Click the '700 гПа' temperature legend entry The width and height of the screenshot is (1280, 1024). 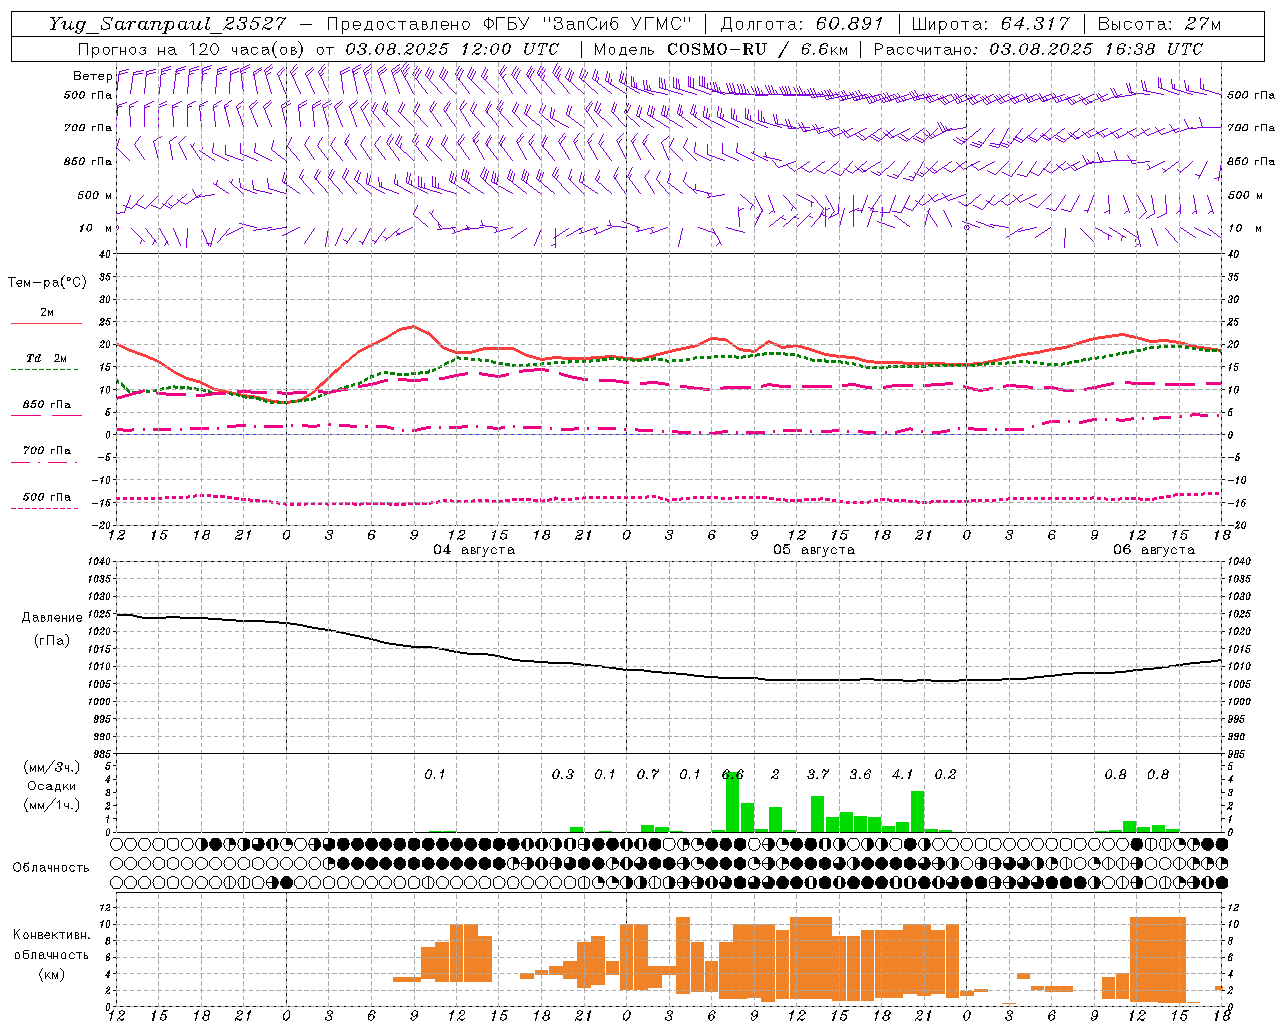pos(46,450)
